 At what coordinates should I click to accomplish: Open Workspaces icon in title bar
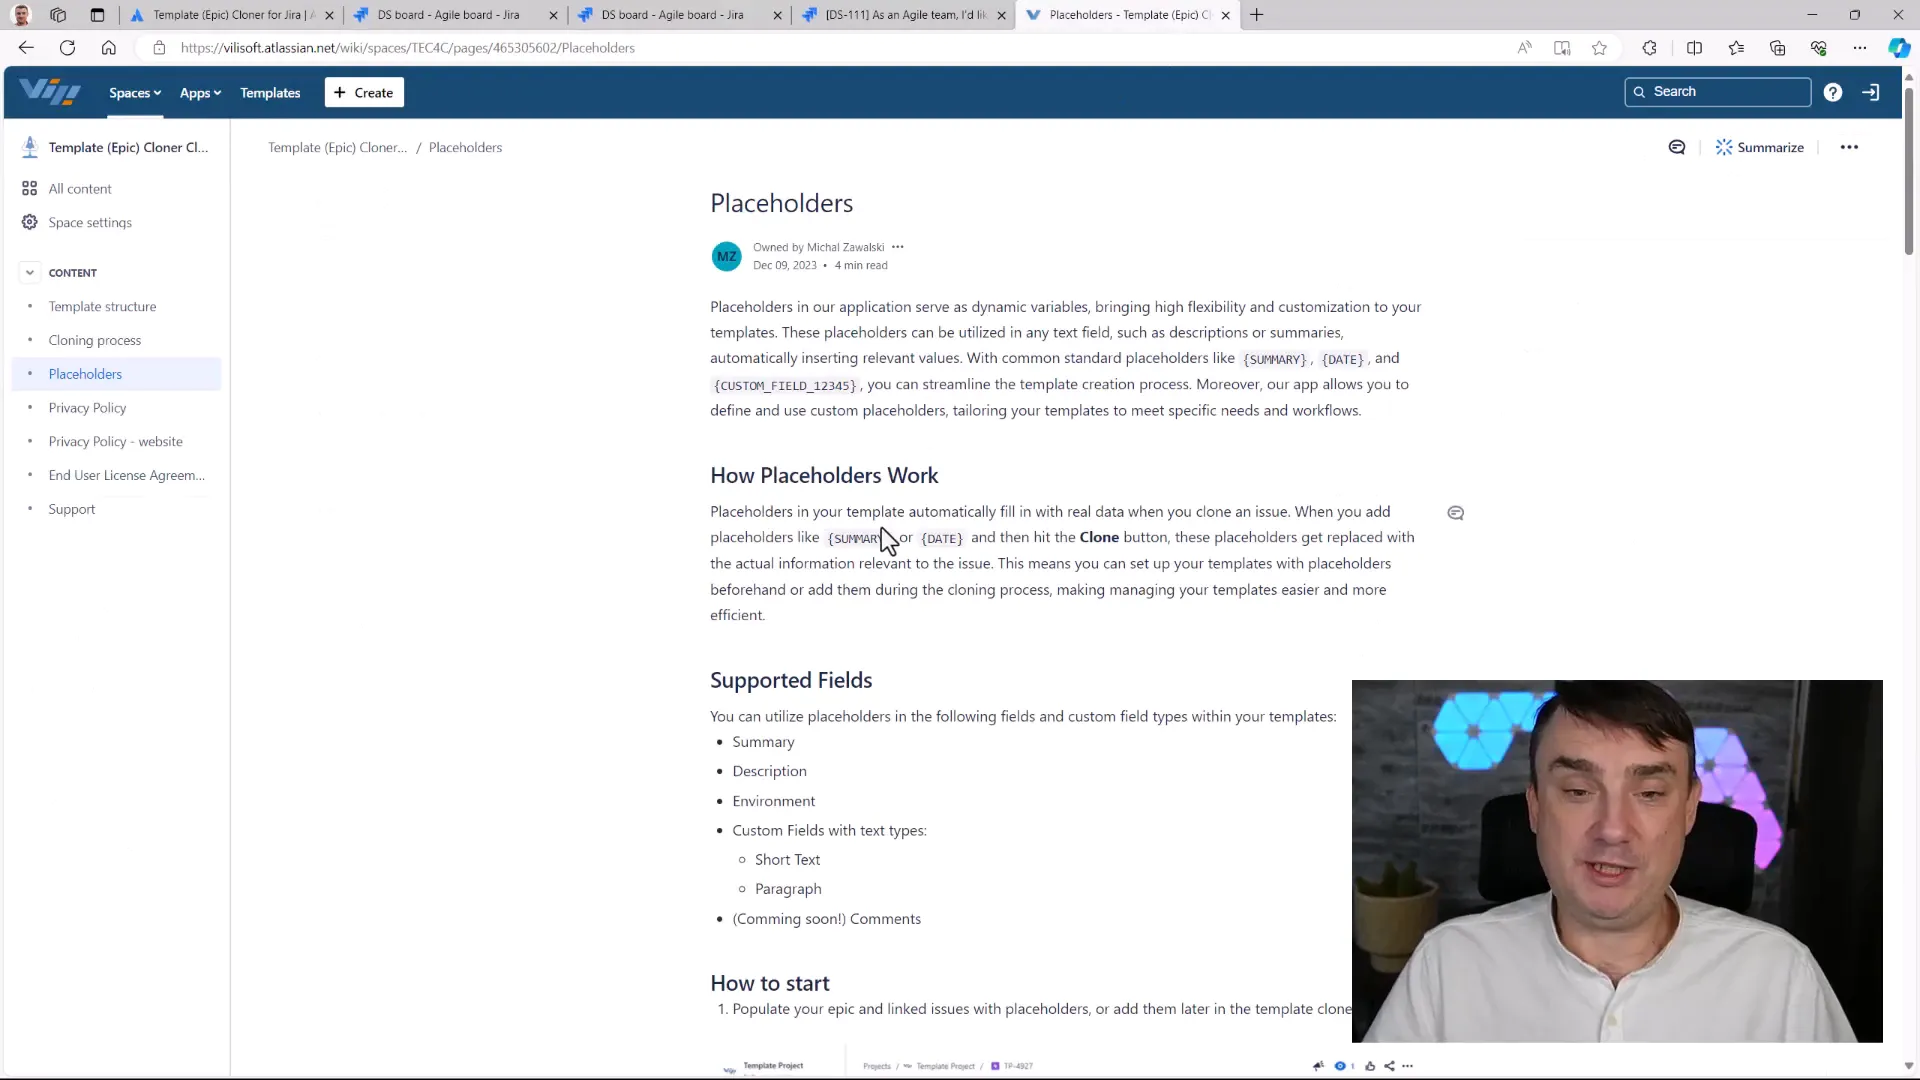click(x=58, y=15)
